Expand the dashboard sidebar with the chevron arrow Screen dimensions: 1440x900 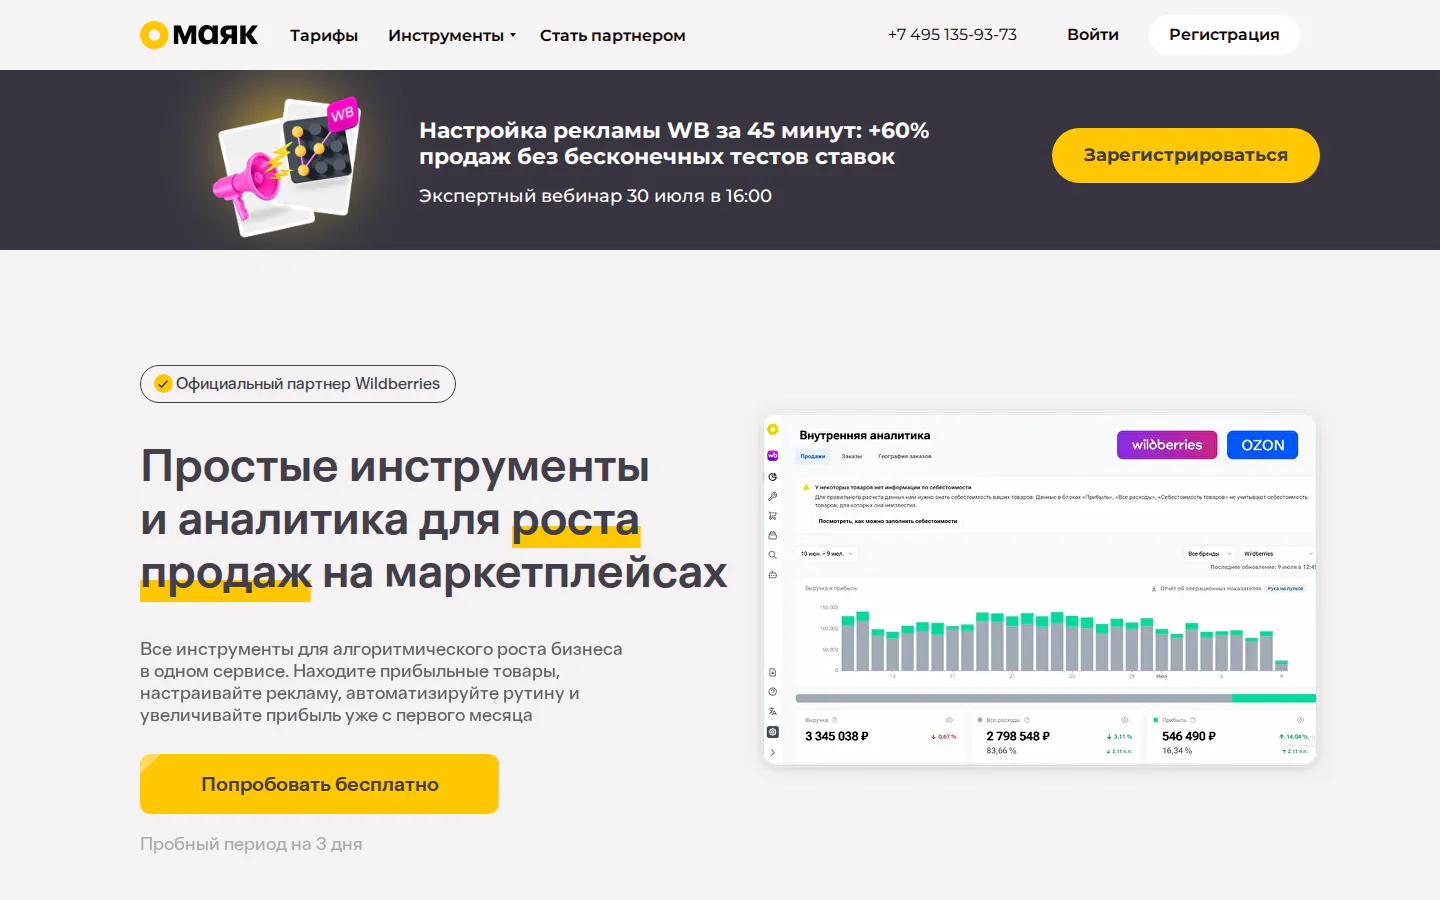(x=772, y=753)
